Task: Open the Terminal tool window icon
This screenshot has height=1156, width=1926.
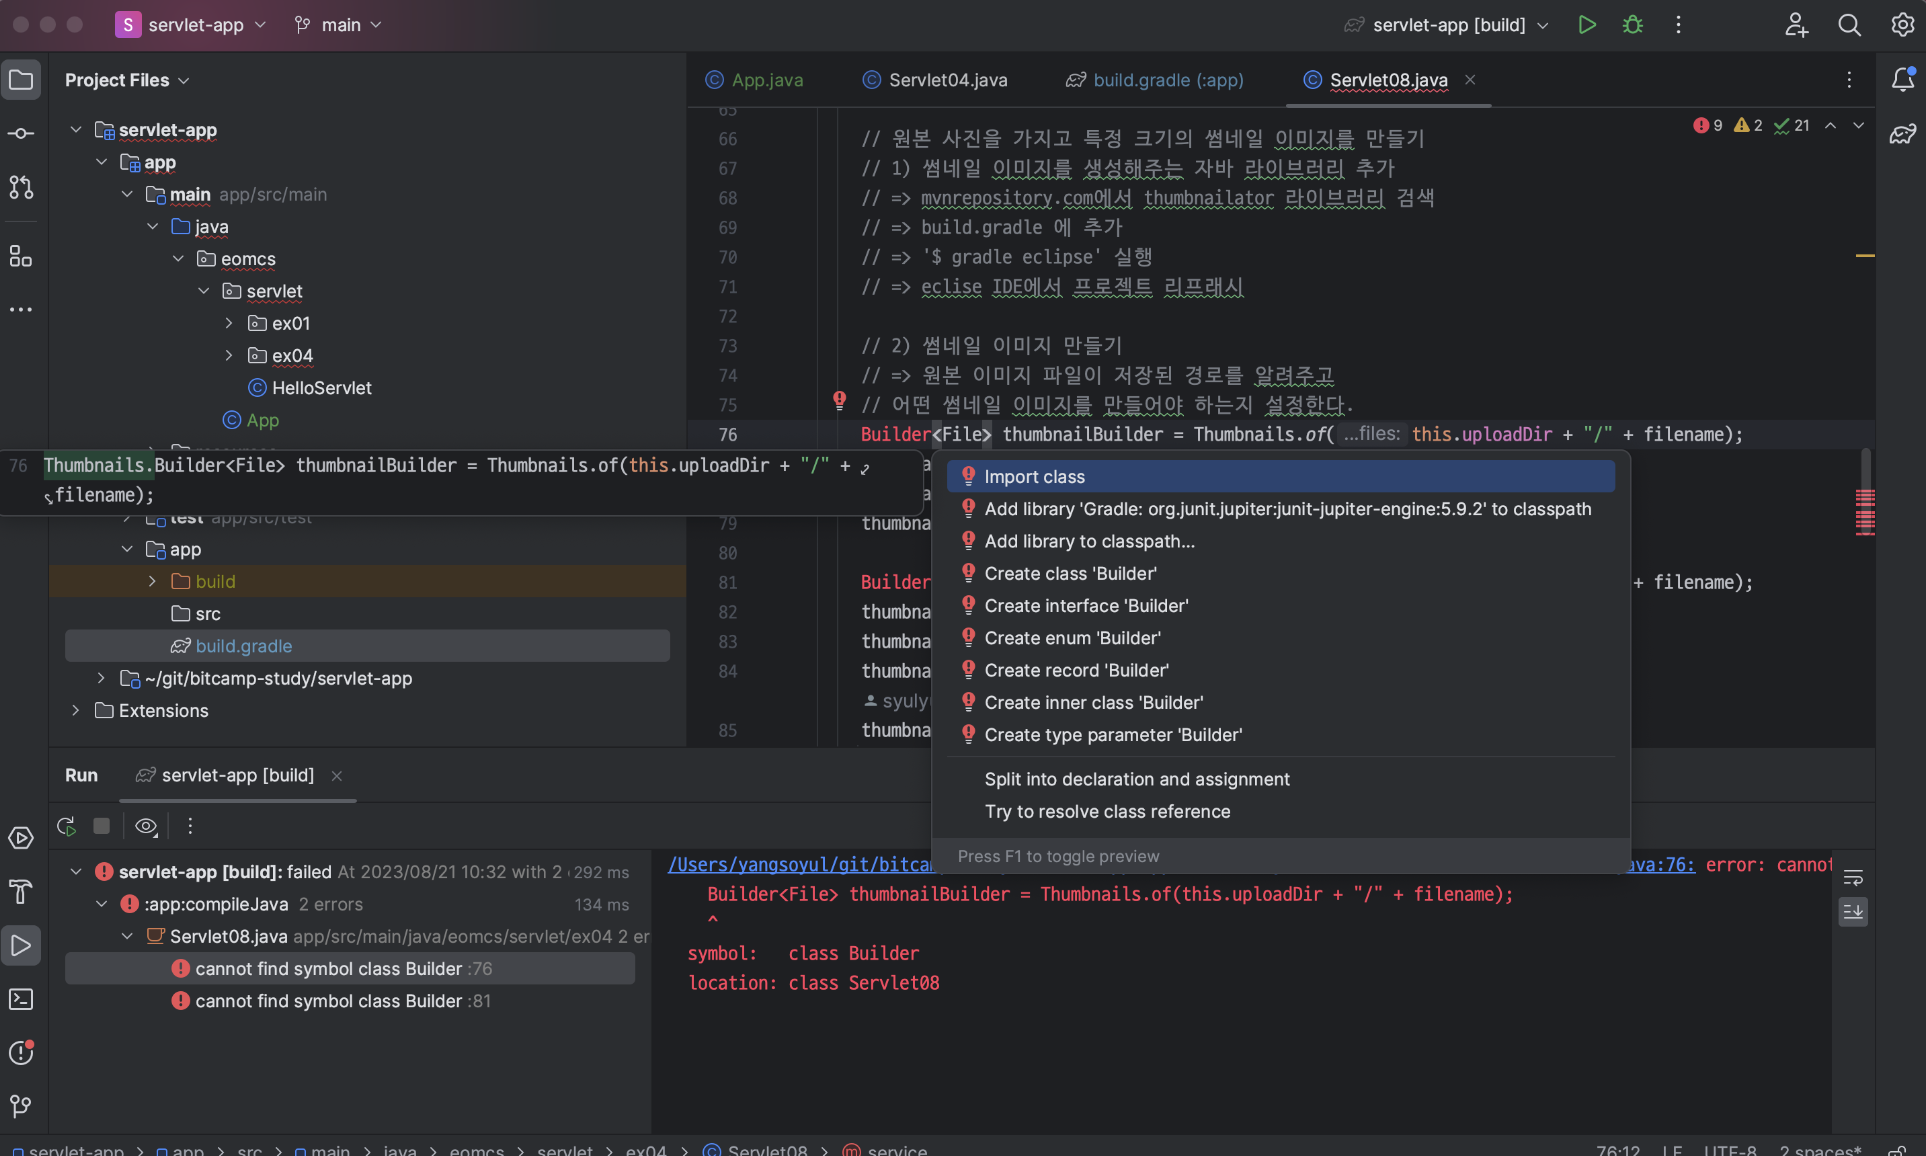Action: tap(21, 999)
